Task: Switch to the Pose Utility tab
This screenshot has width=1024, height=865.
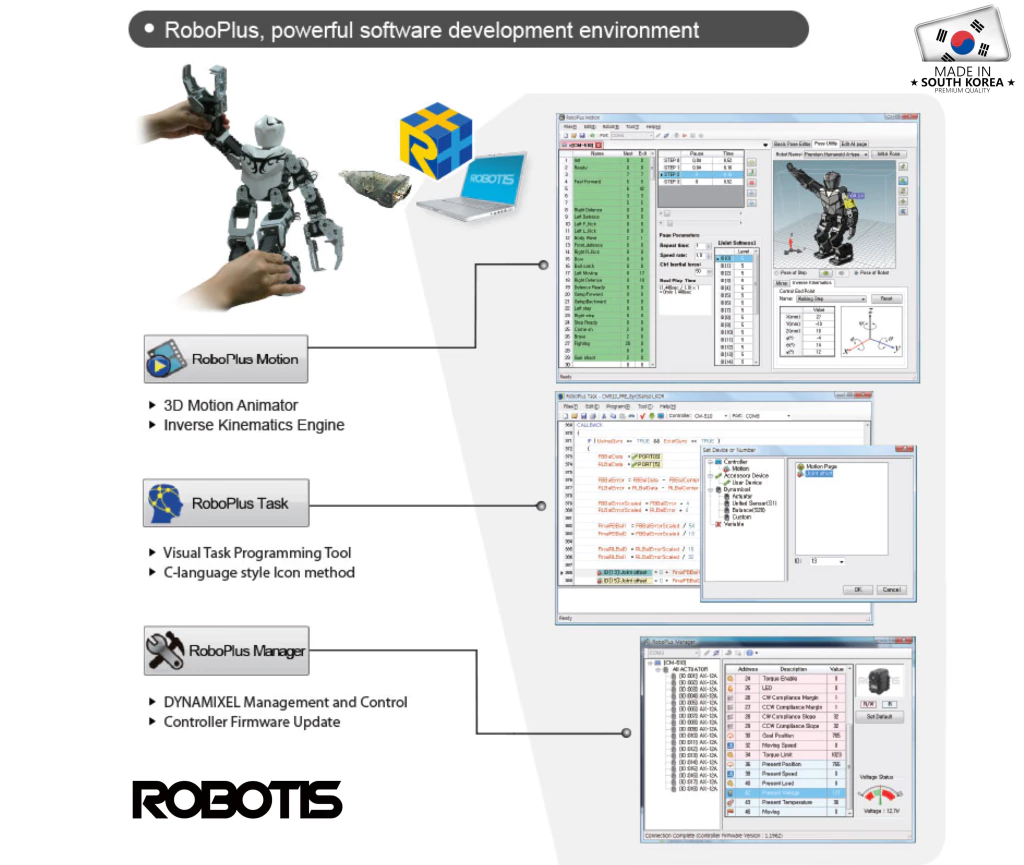Action: (827, 144)
